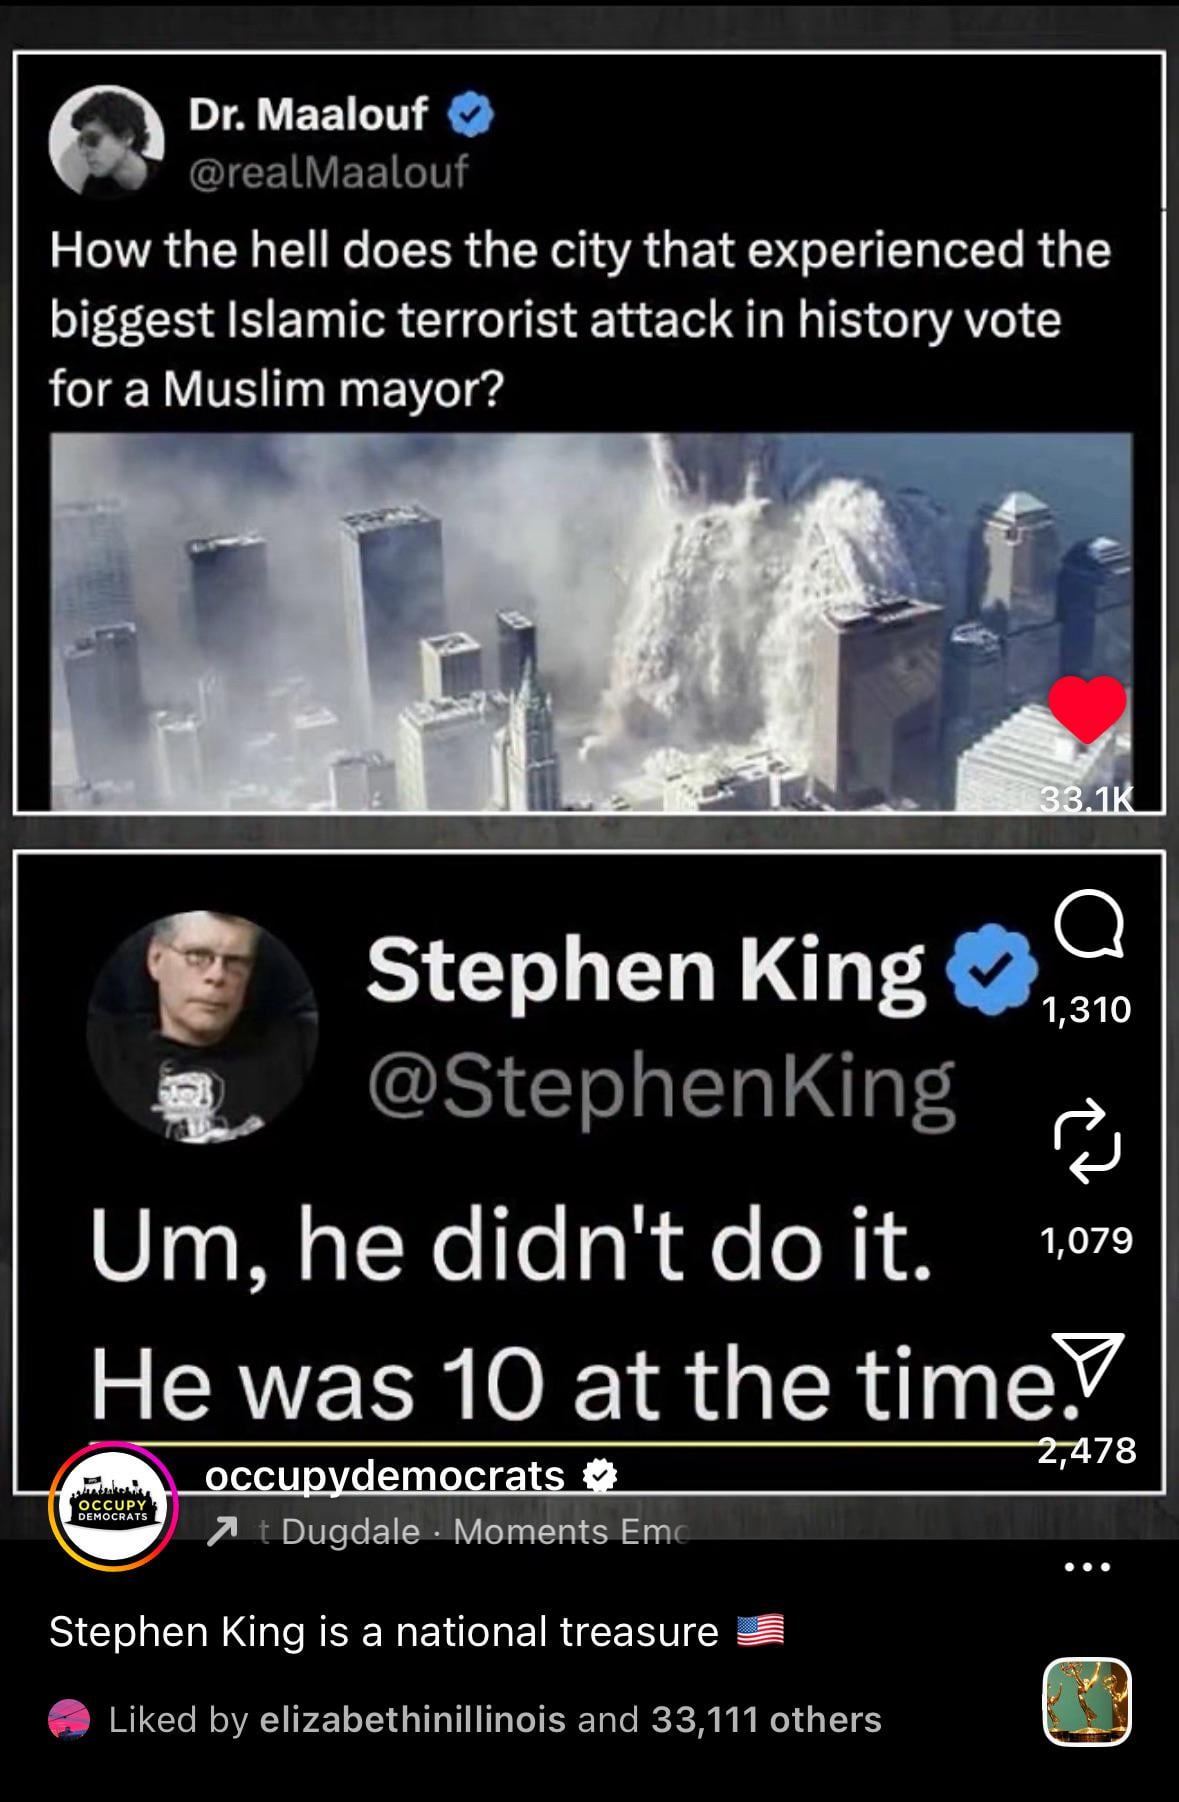Tap the occupydemocrats verified badge
The height and width of the screenshot is (1802, 1179).
(x=599, y=1476)
